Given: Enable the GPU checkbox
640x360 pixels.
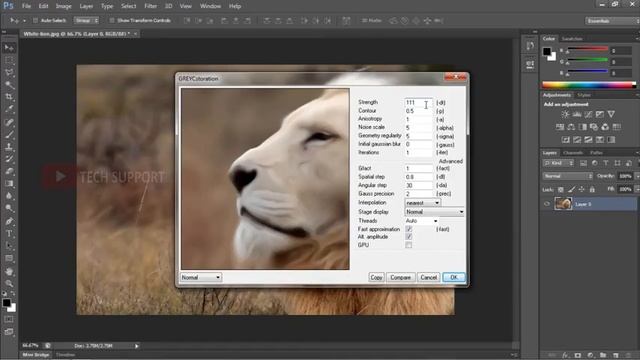Looking at the screenshot, I should [x=409, y=245].
